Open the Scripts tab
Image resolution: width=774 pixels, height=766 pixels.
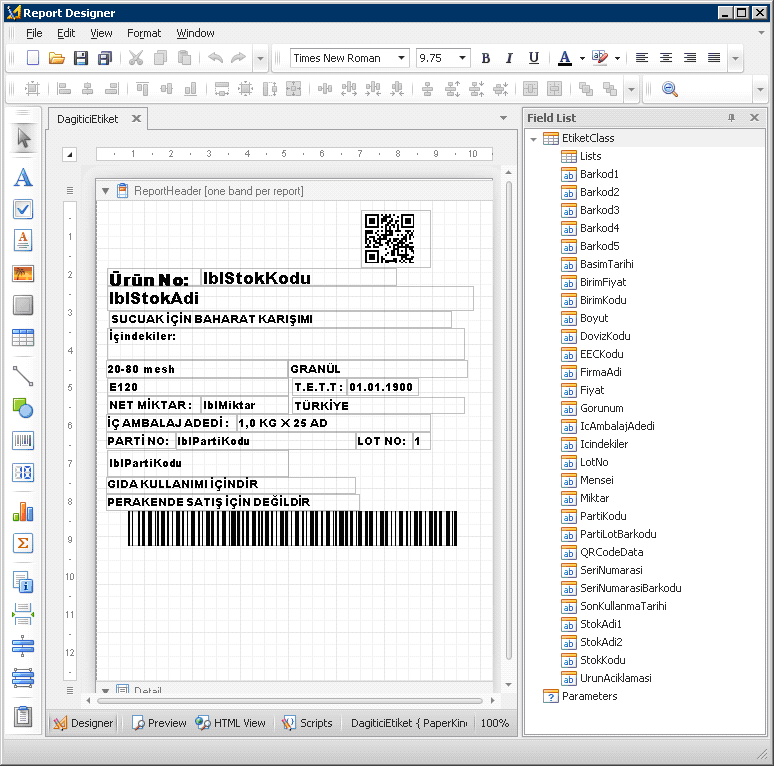click(308, 723)
